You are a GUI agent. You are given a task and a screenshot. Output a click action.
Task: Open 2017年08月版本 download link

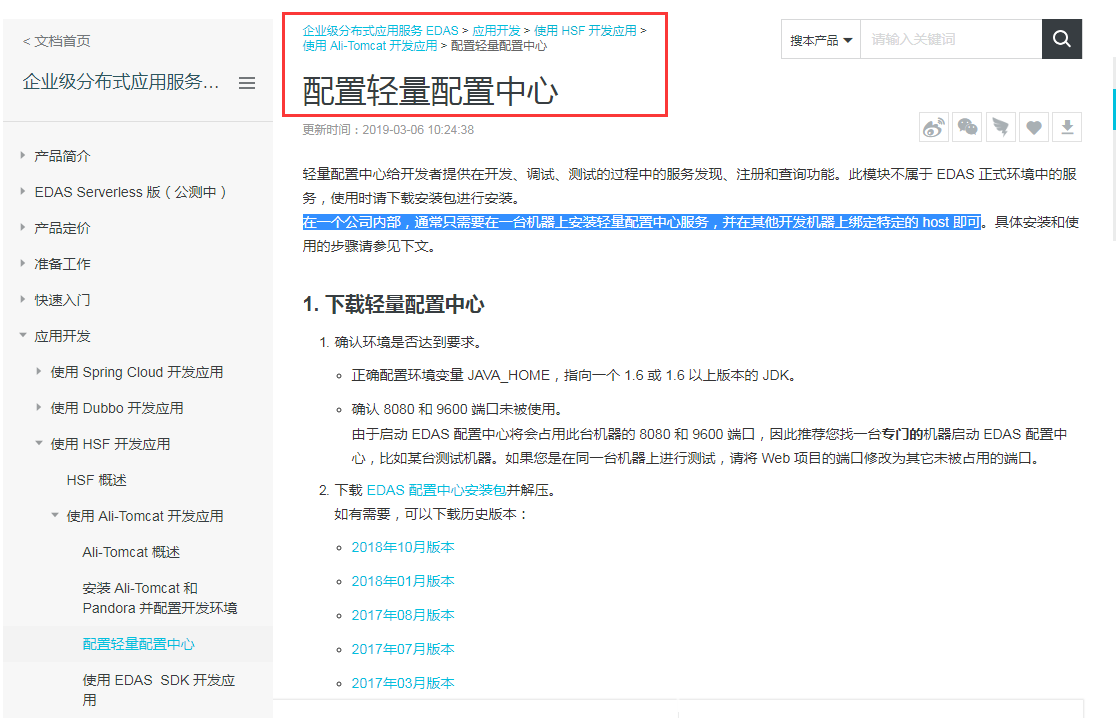[403, 615]
